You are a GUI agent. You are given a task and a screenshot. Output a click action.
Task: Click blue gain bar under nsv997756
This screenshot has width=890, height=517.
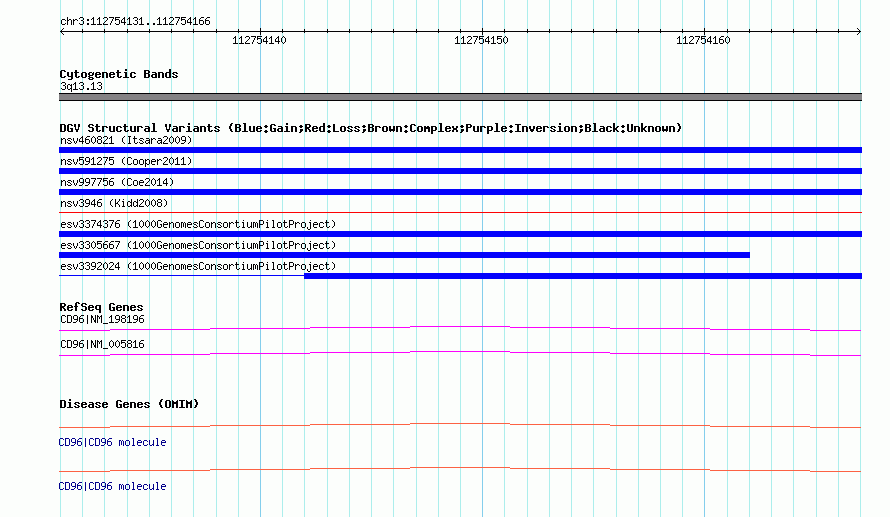click(x=460, y=192)
